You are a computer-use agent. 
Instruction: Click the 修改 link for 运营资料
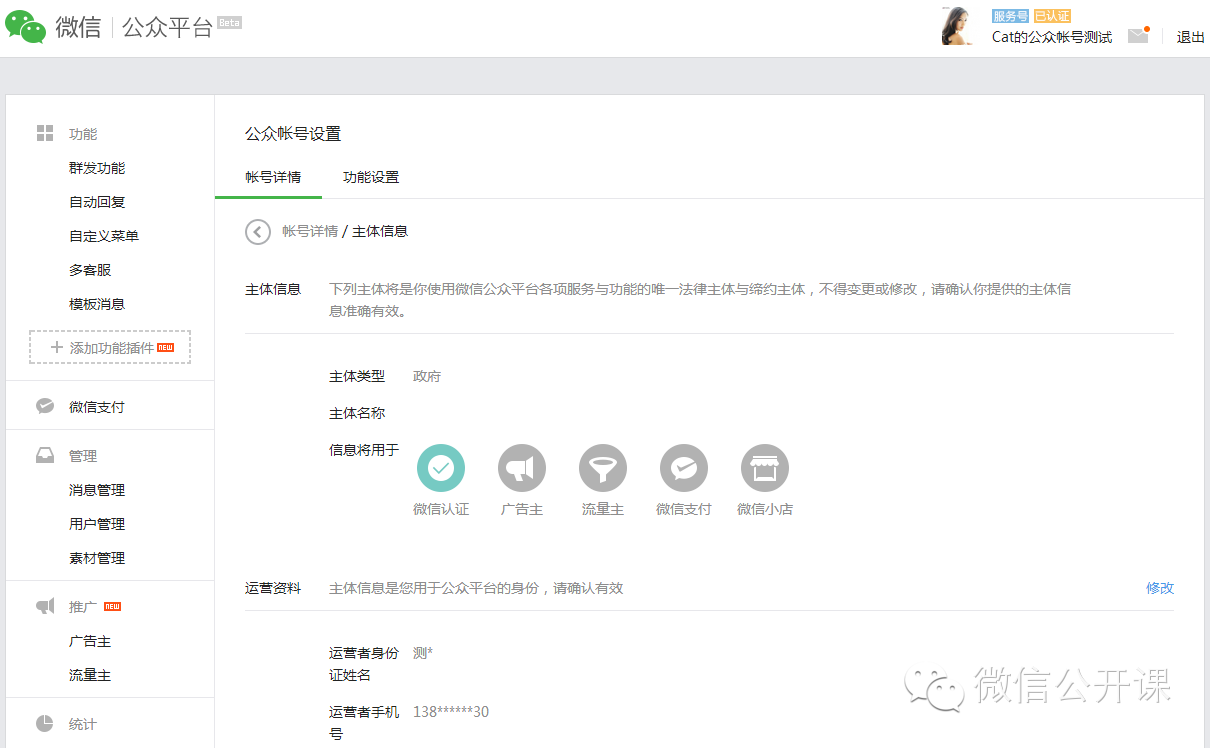tap(1160, 588)
